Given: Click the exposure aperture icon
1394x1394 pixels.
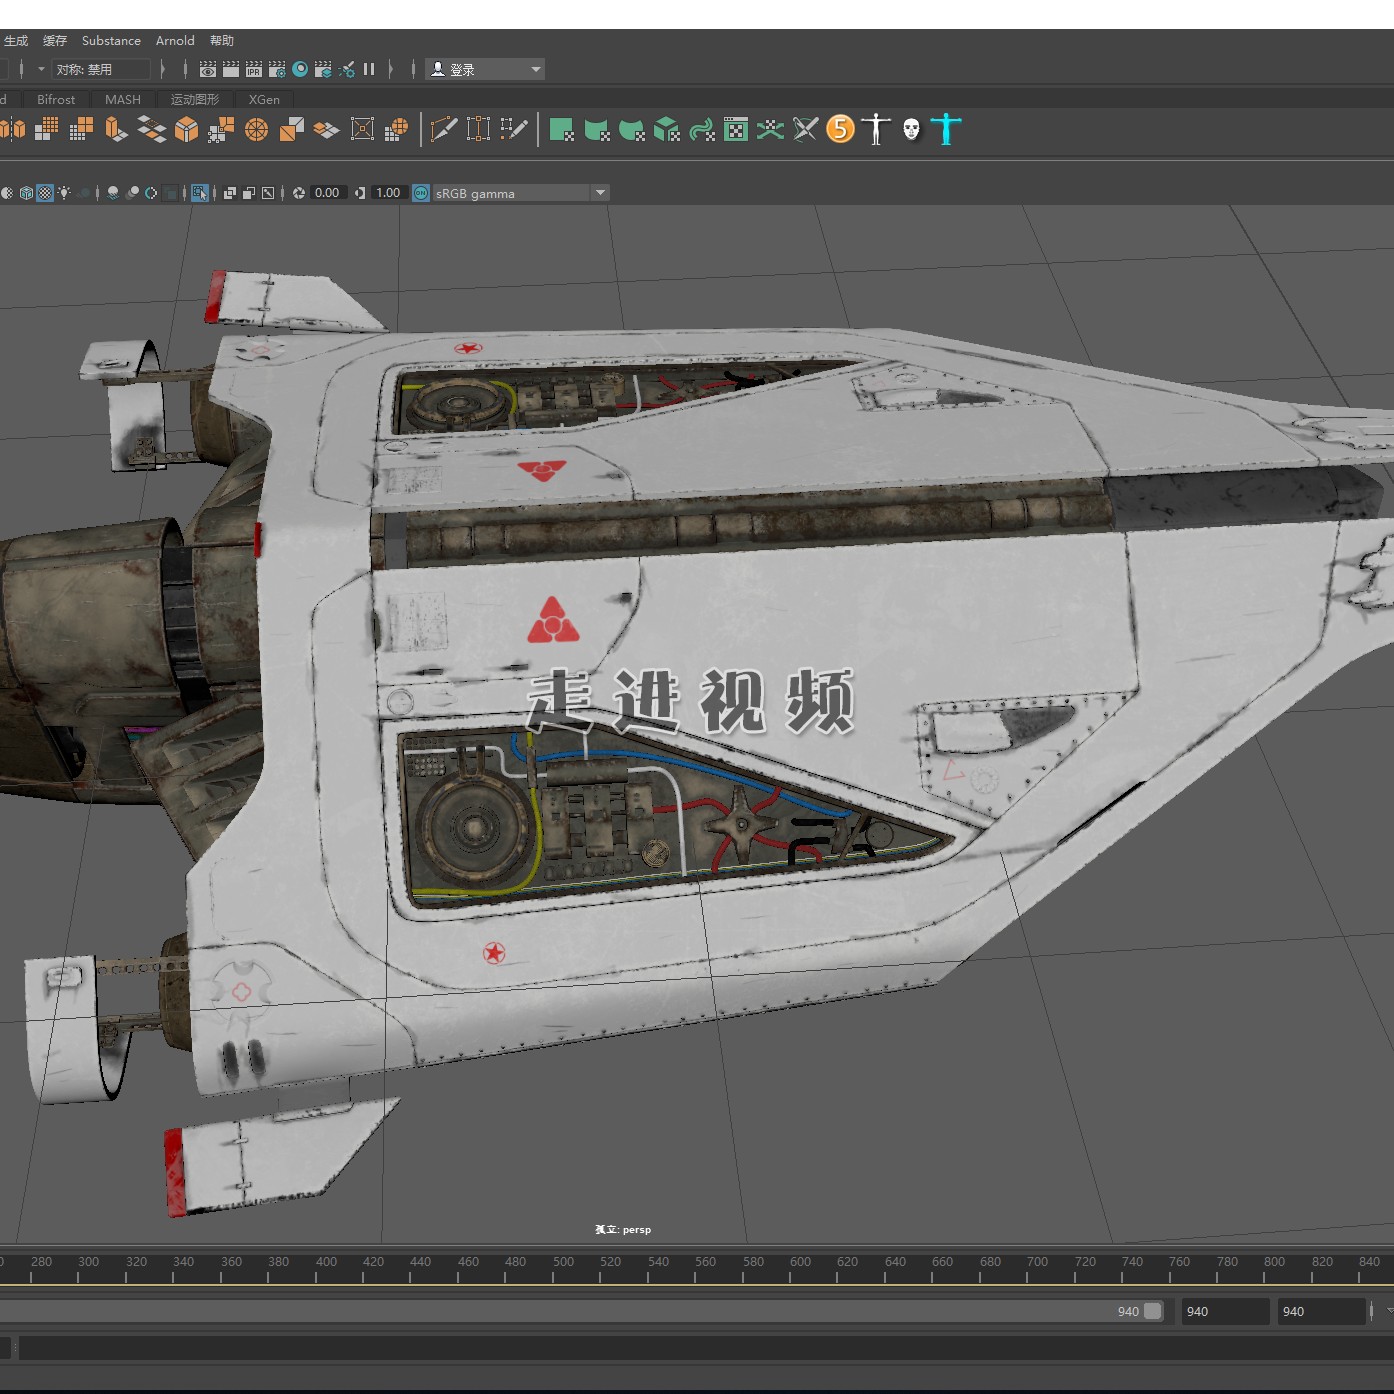Looking at the screenshot, I should click(x=298, y=193).
